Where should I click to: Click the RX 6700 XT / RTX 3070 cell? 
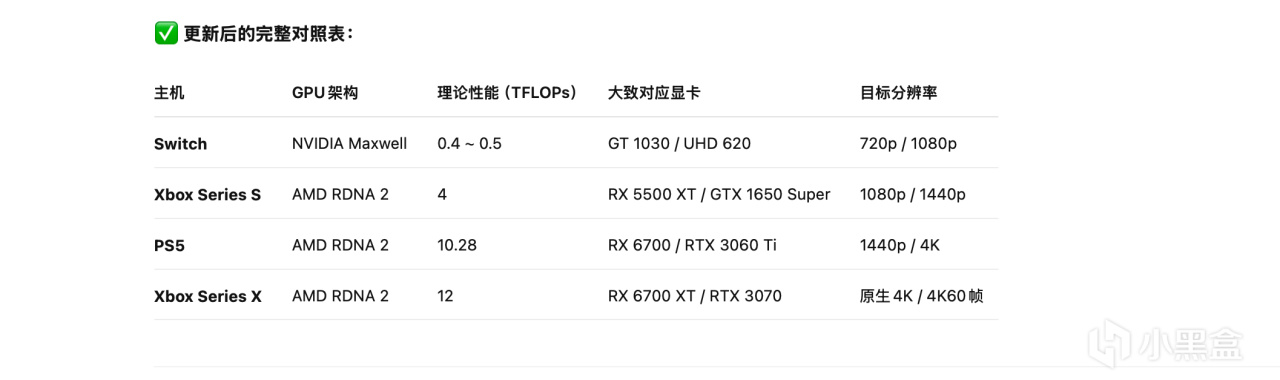click(x=695, y=296)
